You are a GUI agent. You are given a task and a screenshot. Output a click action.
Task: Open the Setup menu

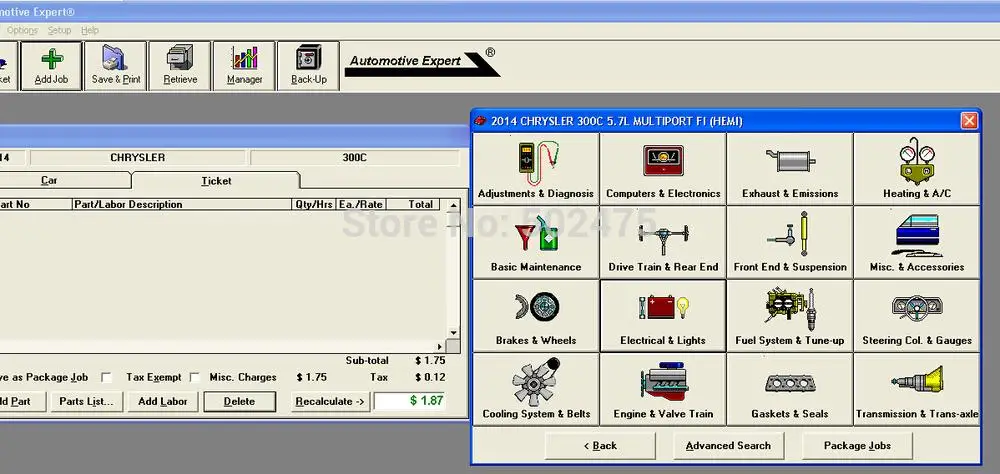[x=59, y=30]
